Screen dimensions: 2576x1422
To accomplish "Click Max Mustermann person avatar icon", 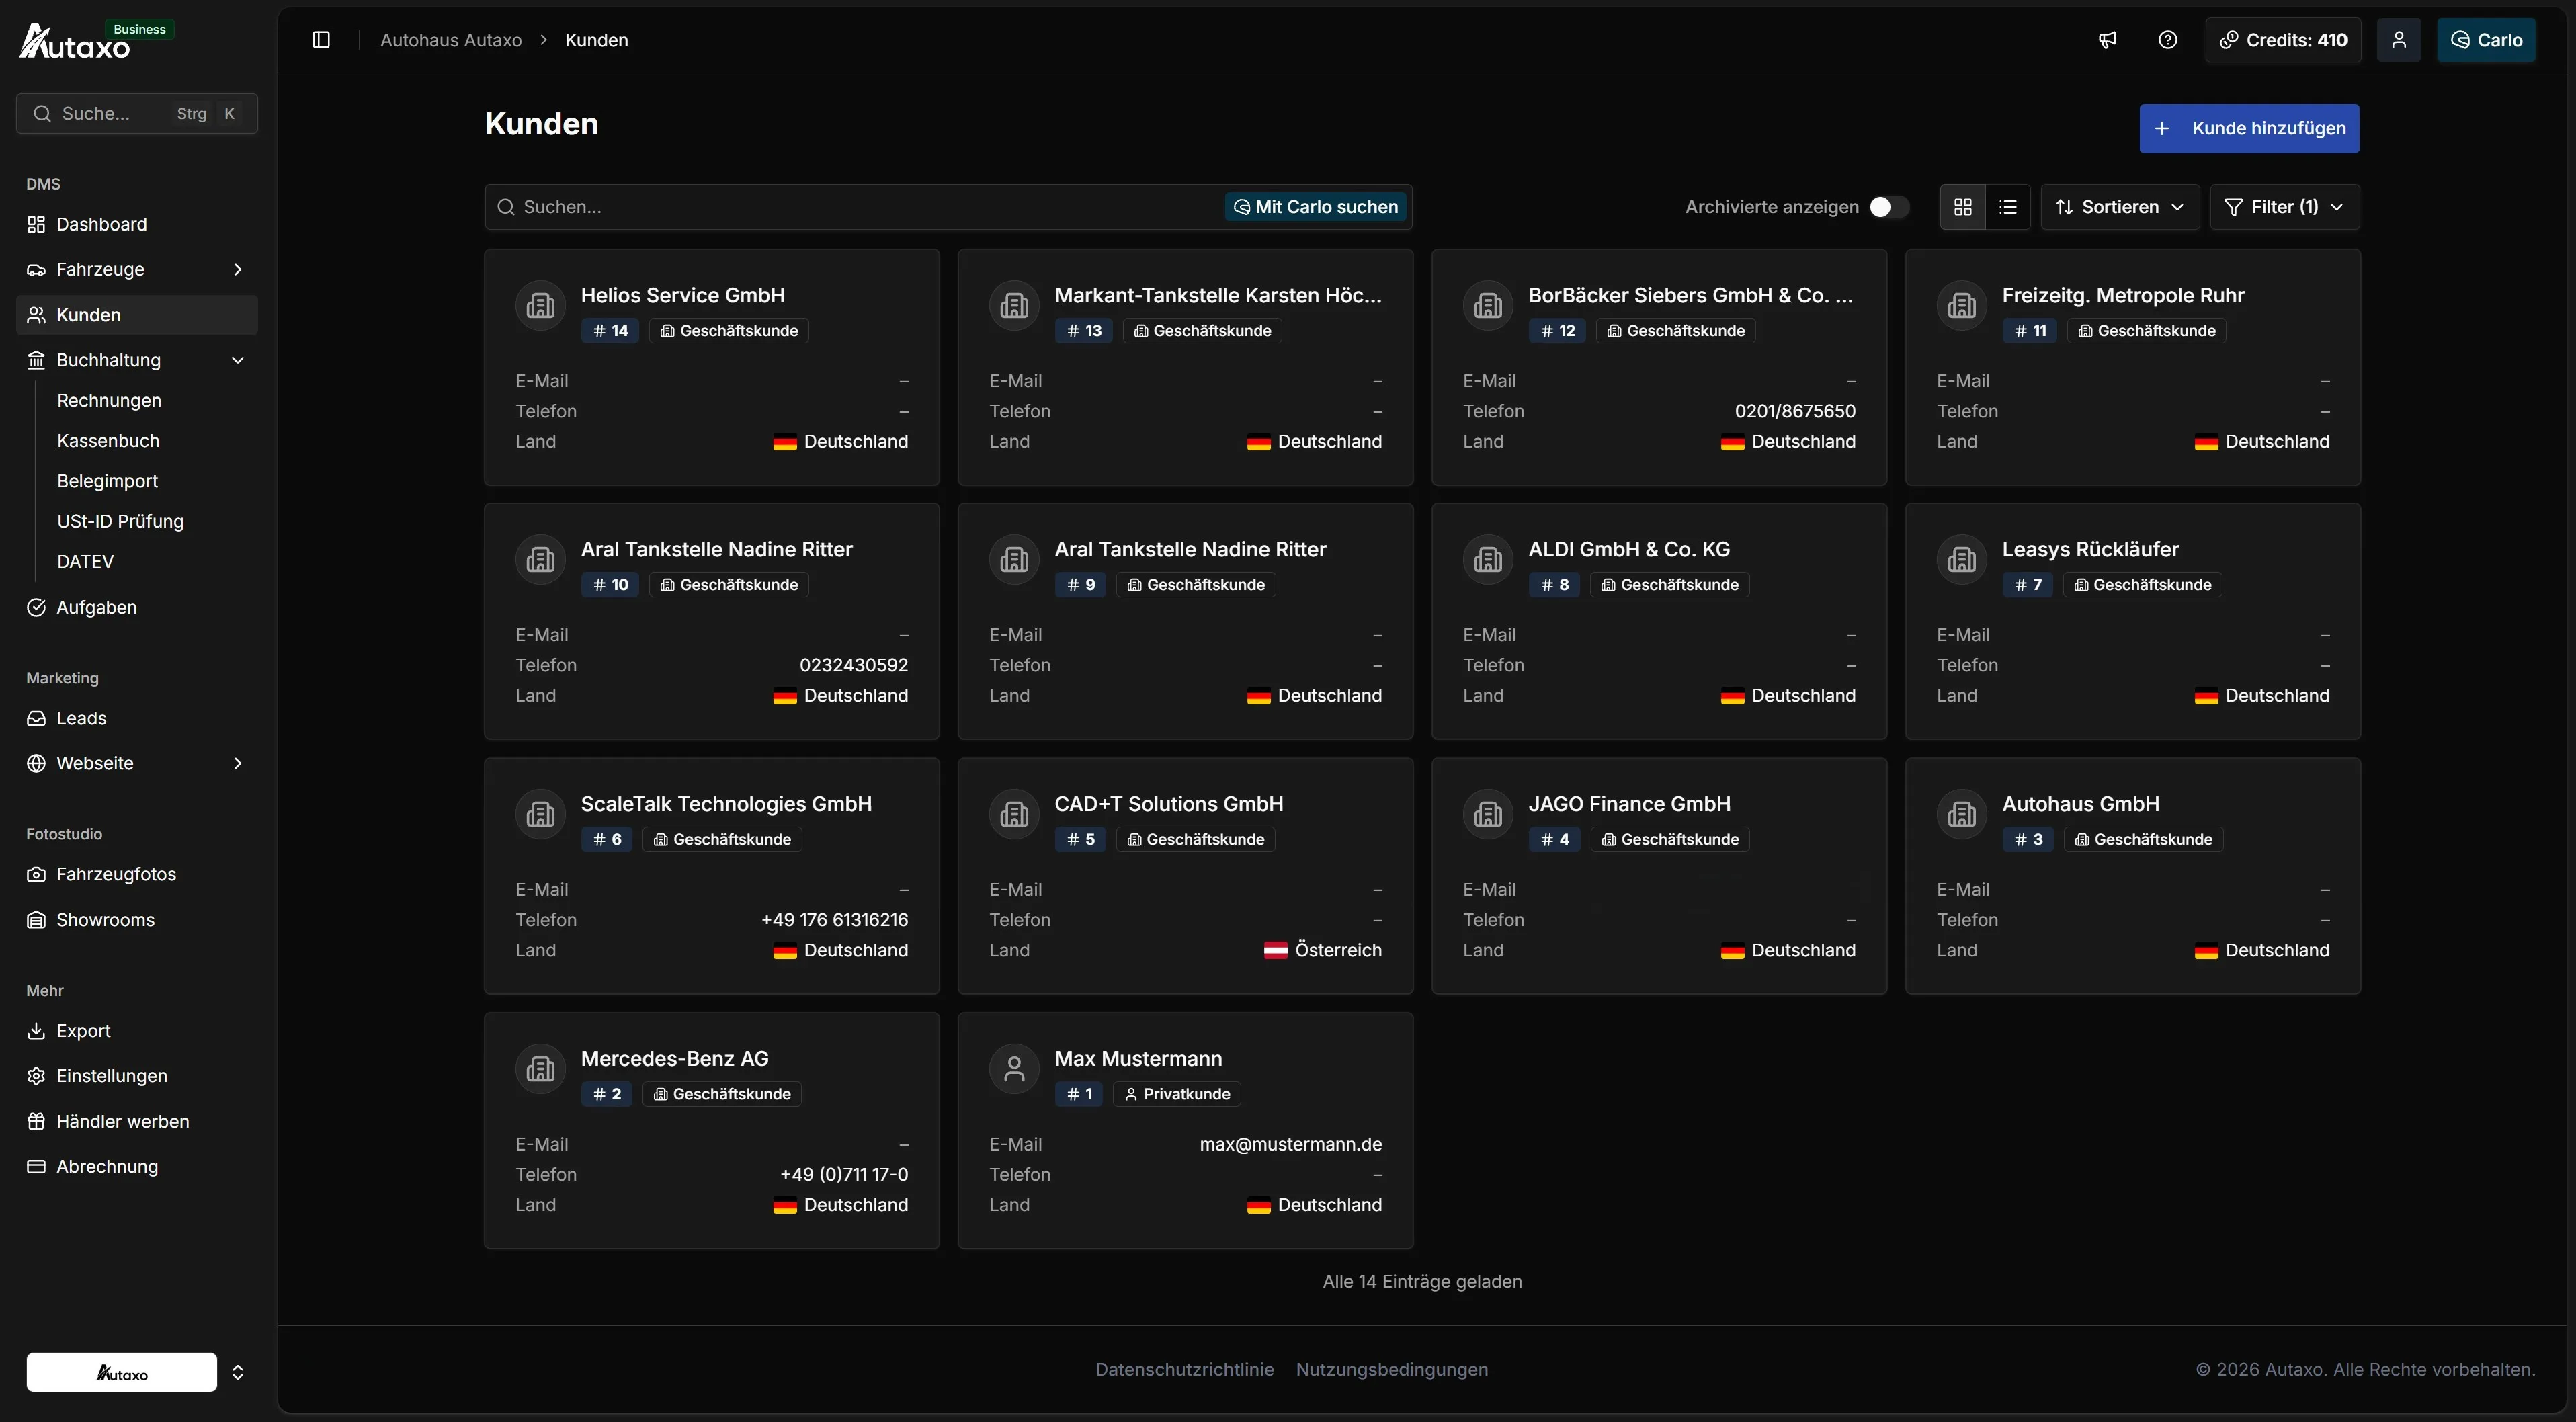I will [1014, 1069].
